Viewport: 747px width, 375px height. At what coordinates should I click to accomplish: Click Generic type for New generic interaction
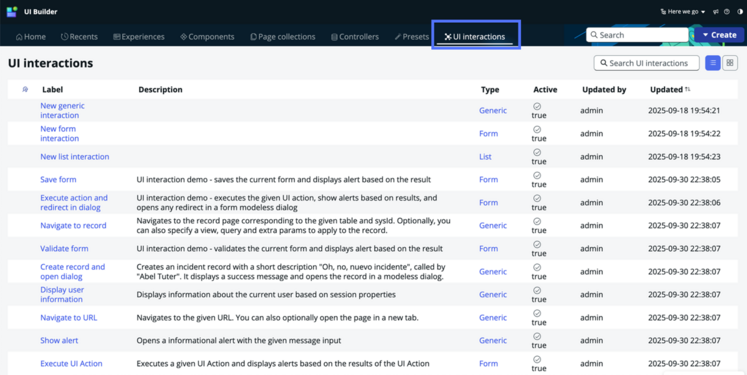(x=493, y=111)
